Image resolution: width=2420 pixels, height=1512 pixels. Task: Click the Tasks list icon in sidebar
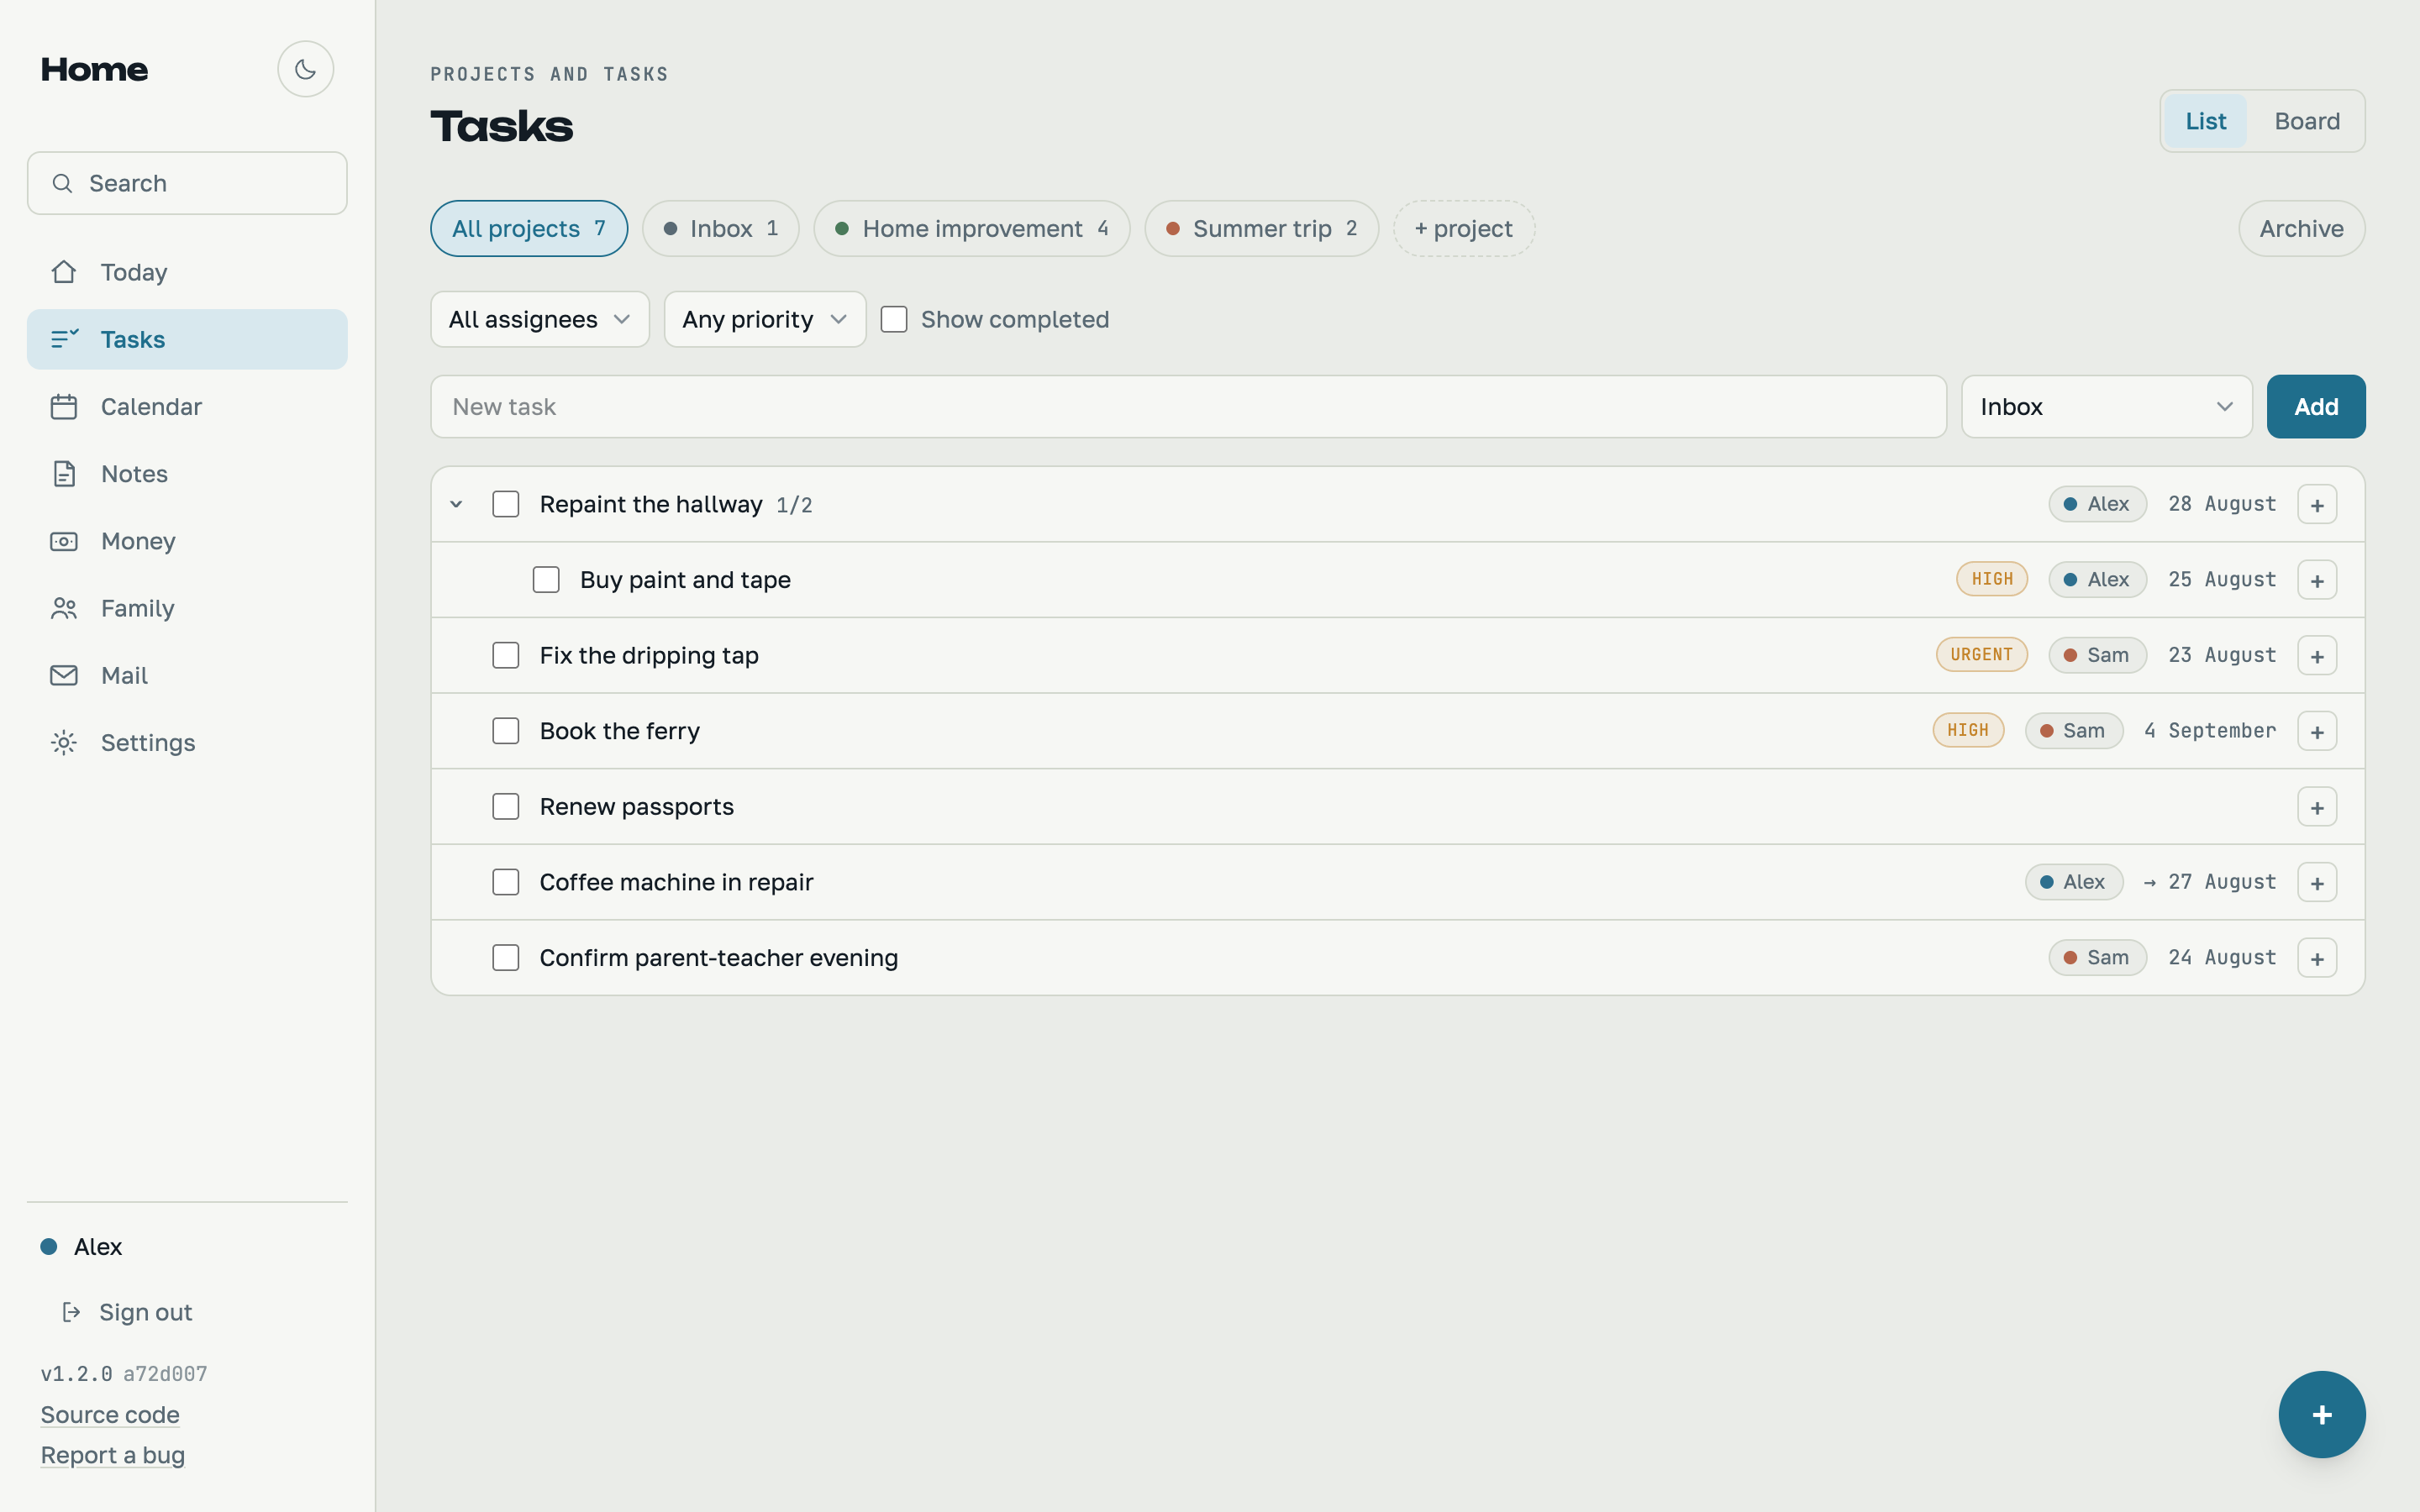64,339
